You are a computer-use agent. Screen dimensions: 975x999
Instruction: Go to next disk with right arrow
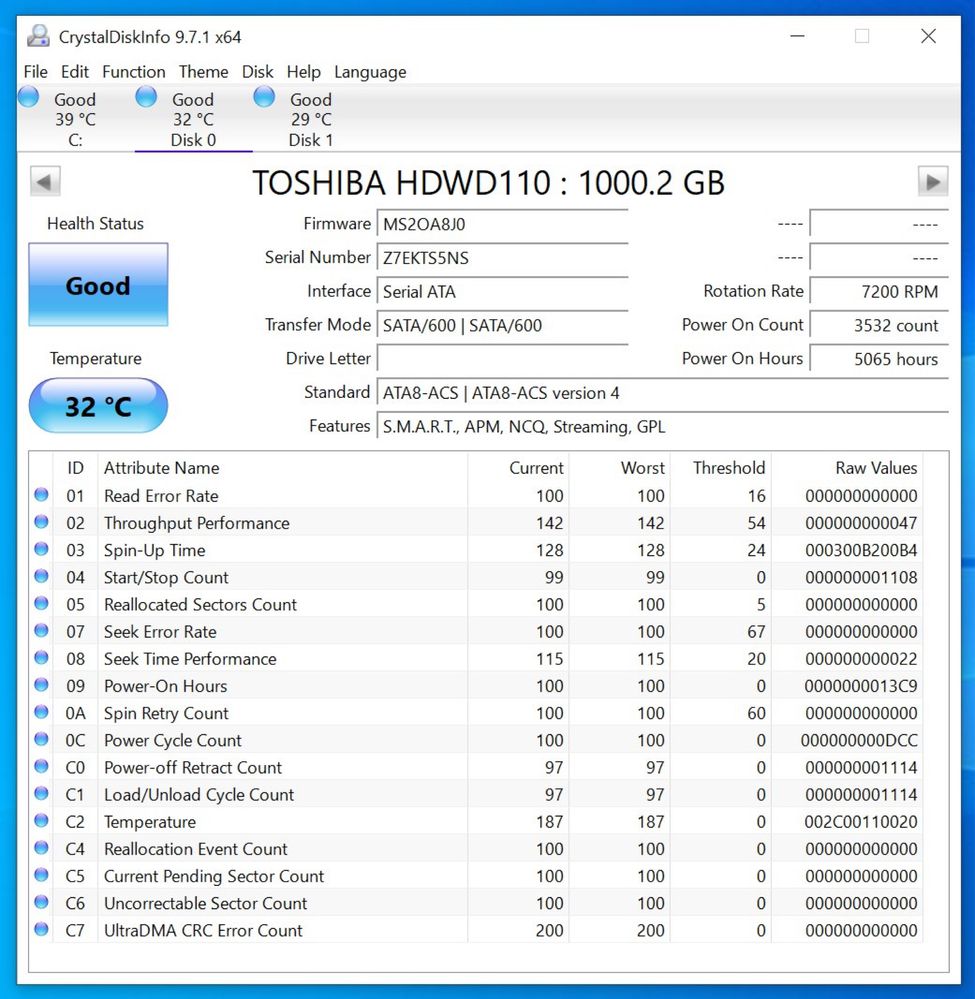click(x=933, y=182)
